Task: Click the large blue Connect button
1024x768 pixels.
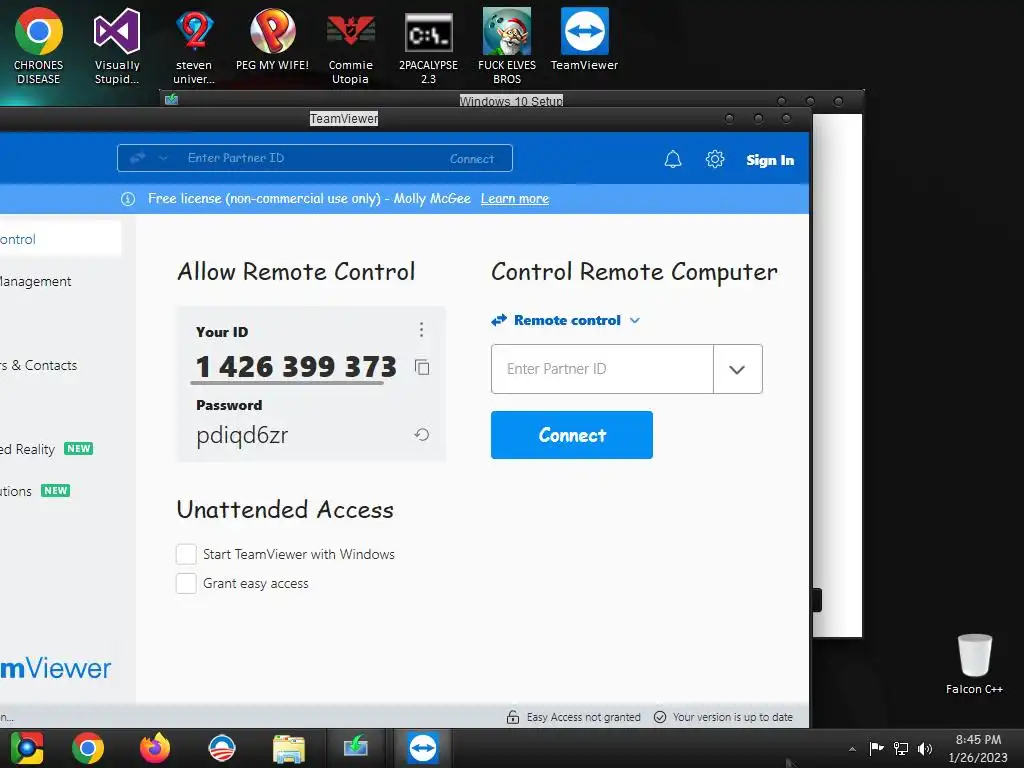Action: (571, 435)
